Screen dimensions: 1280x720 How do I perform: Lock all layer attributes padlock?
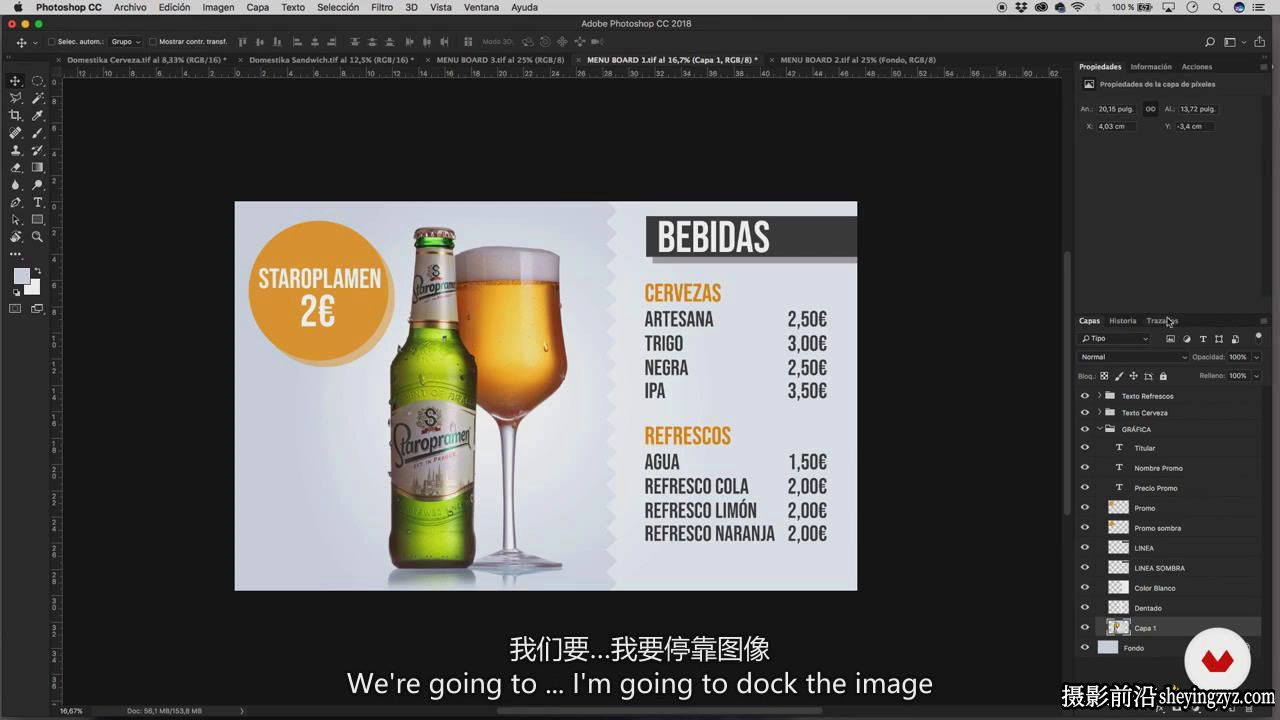[1163, 376]
